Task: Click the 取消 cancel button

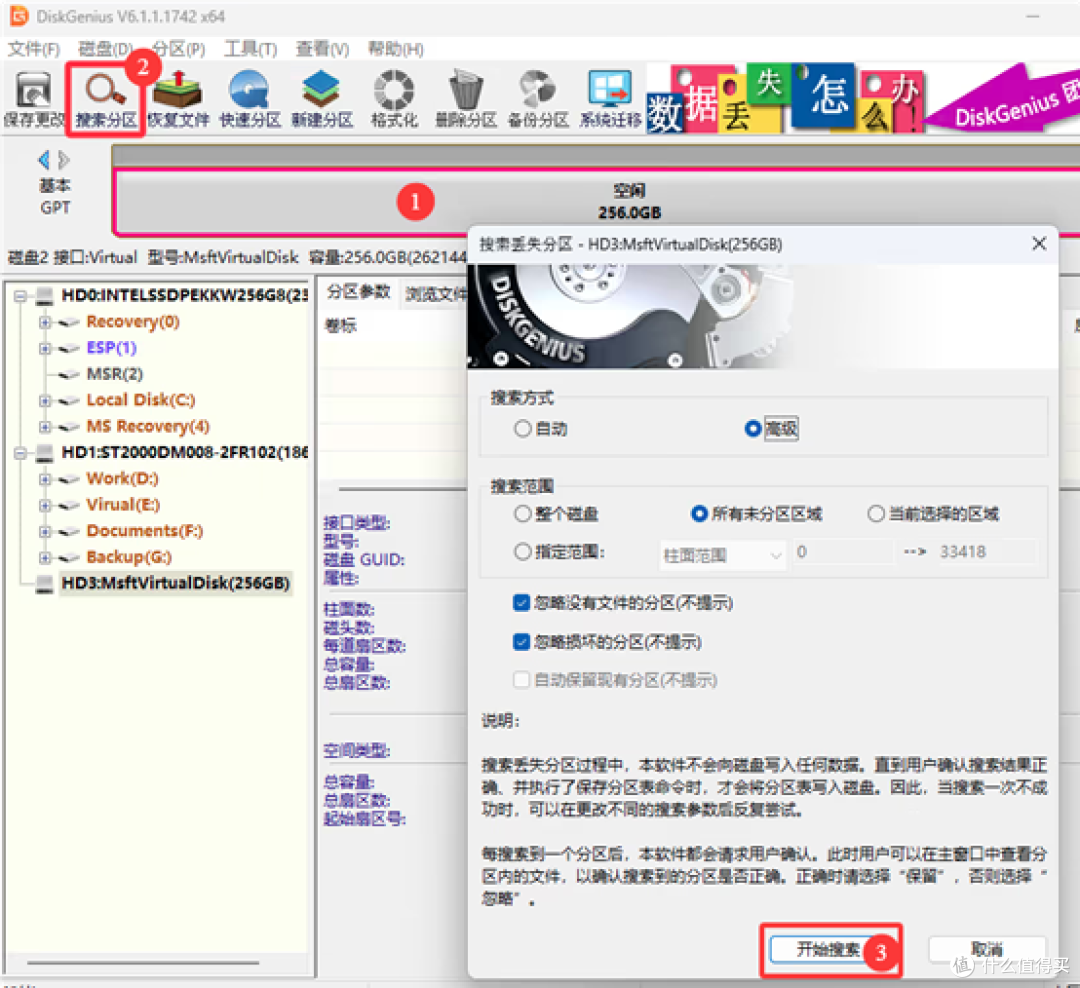Action: point(987,949)
